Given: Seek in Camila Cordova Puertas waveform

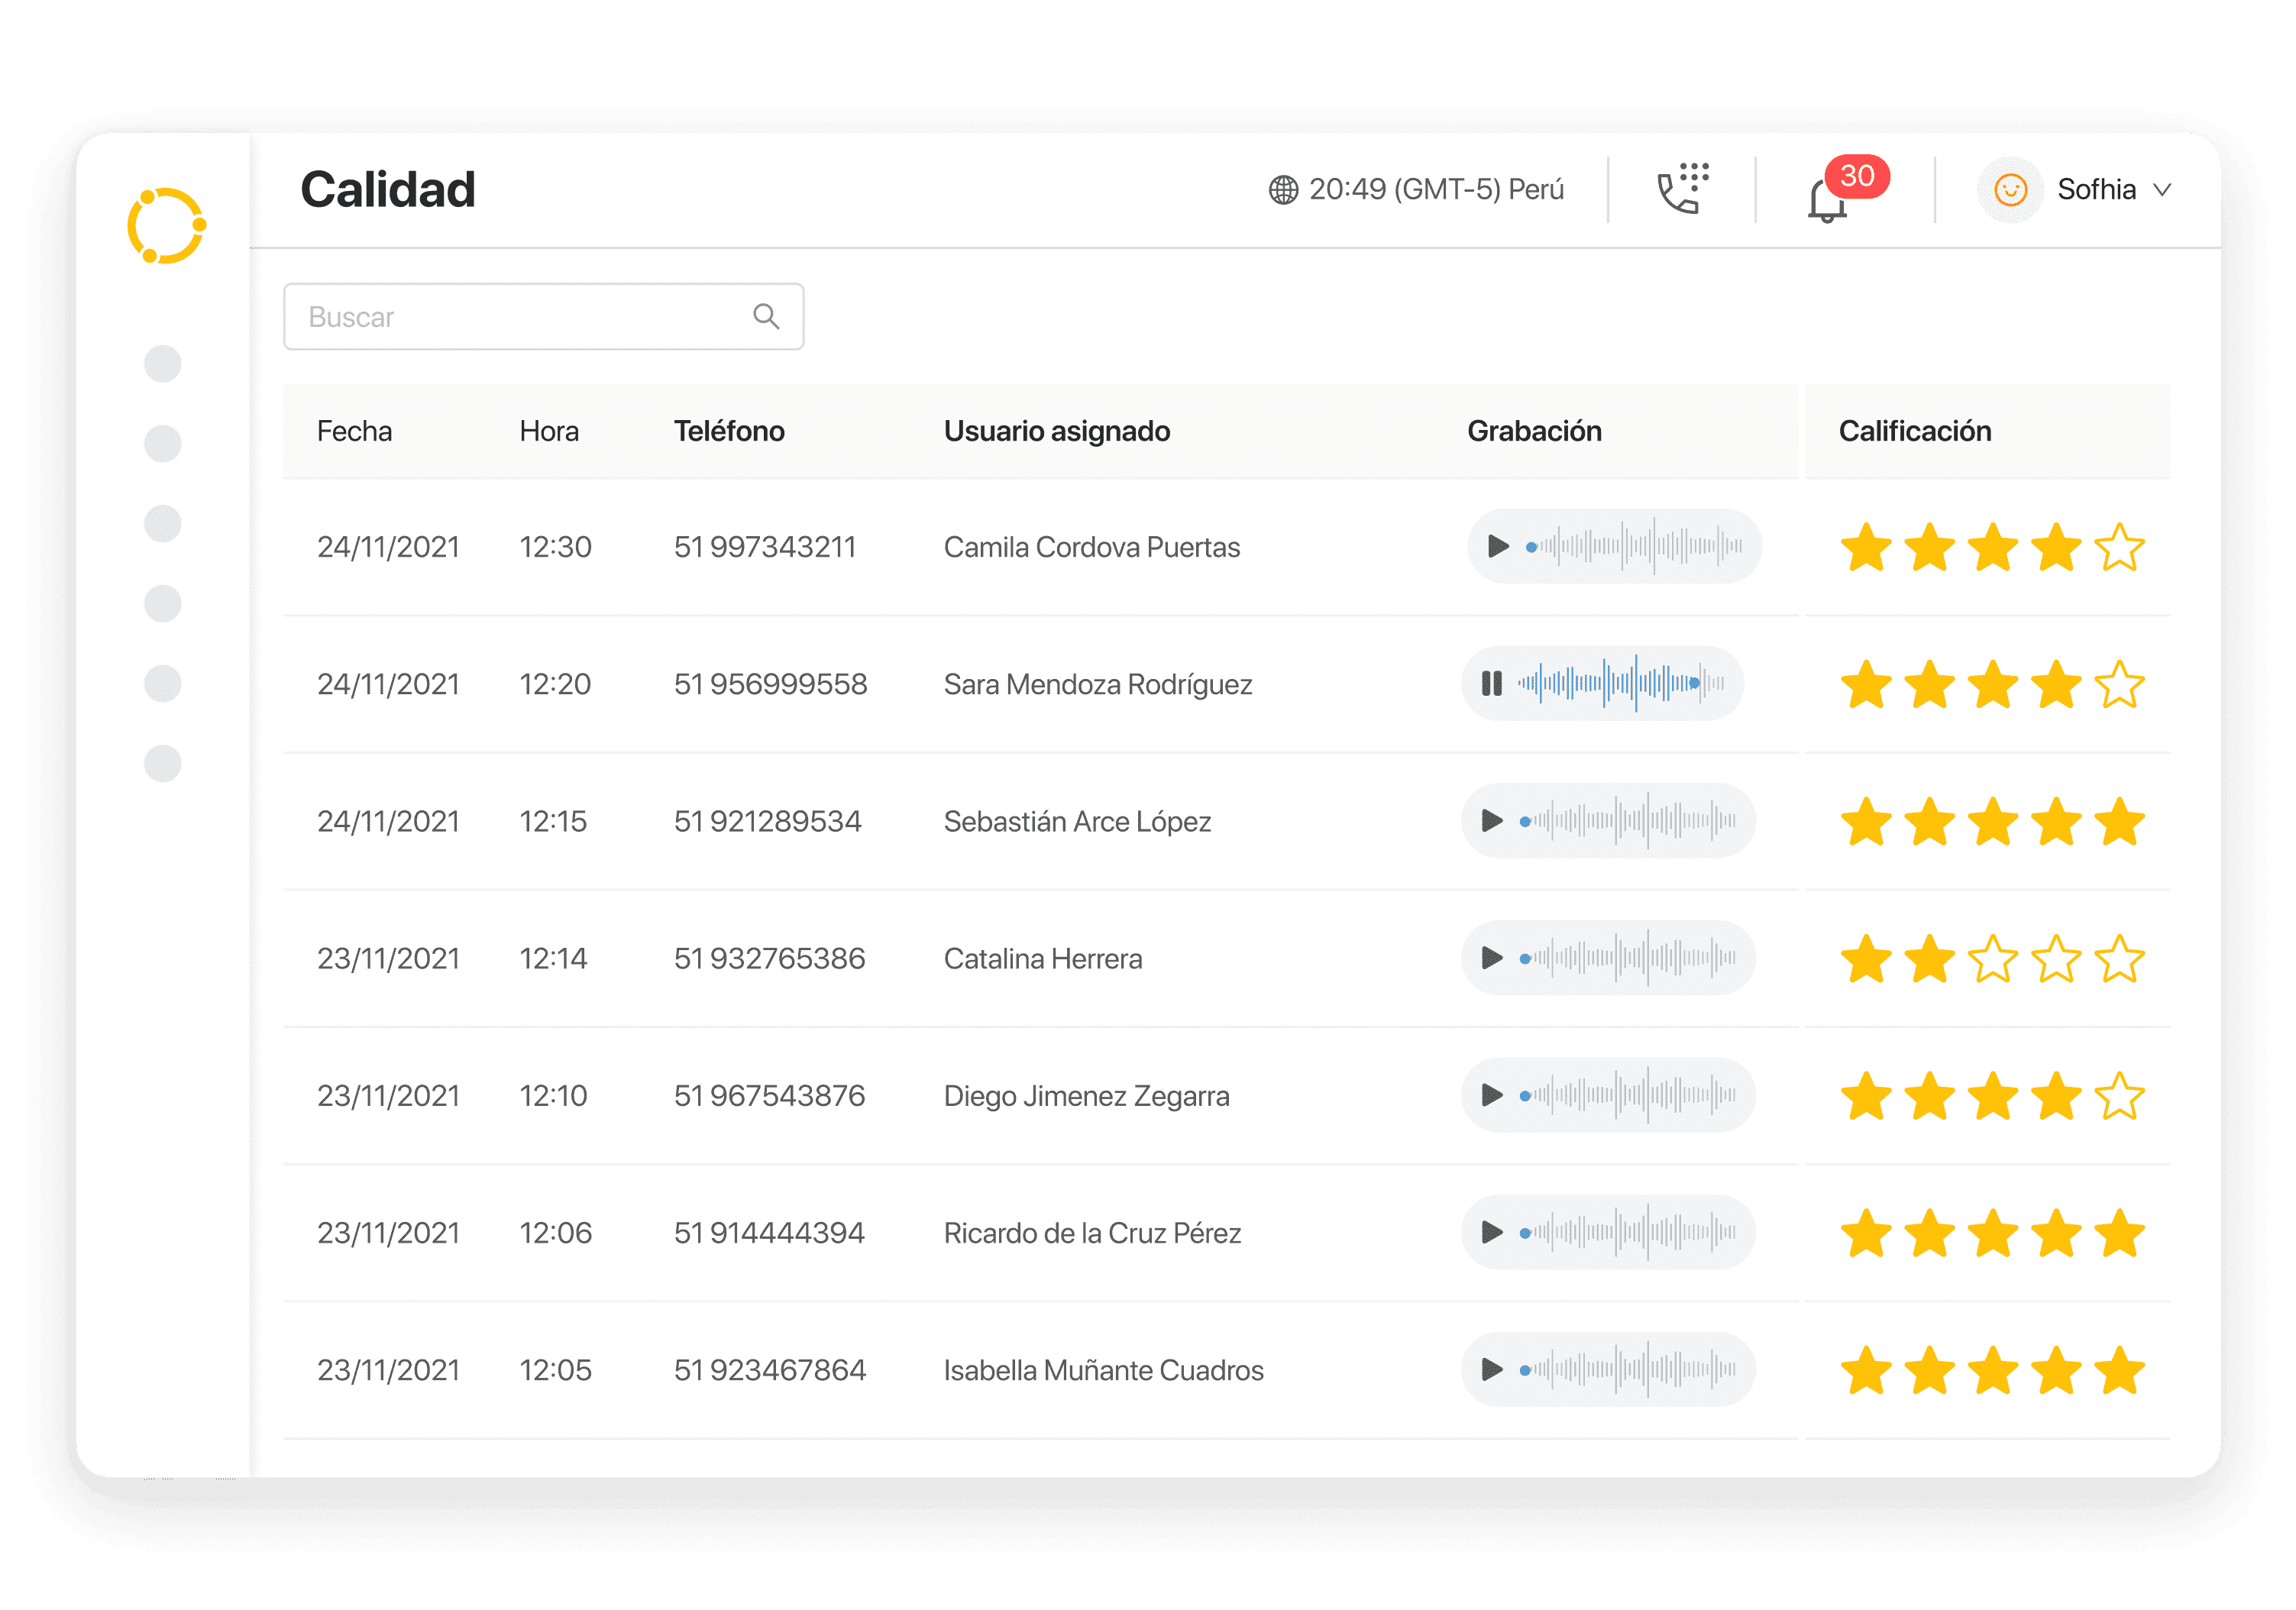Looking at the screenshot, I should [1634, 546].
